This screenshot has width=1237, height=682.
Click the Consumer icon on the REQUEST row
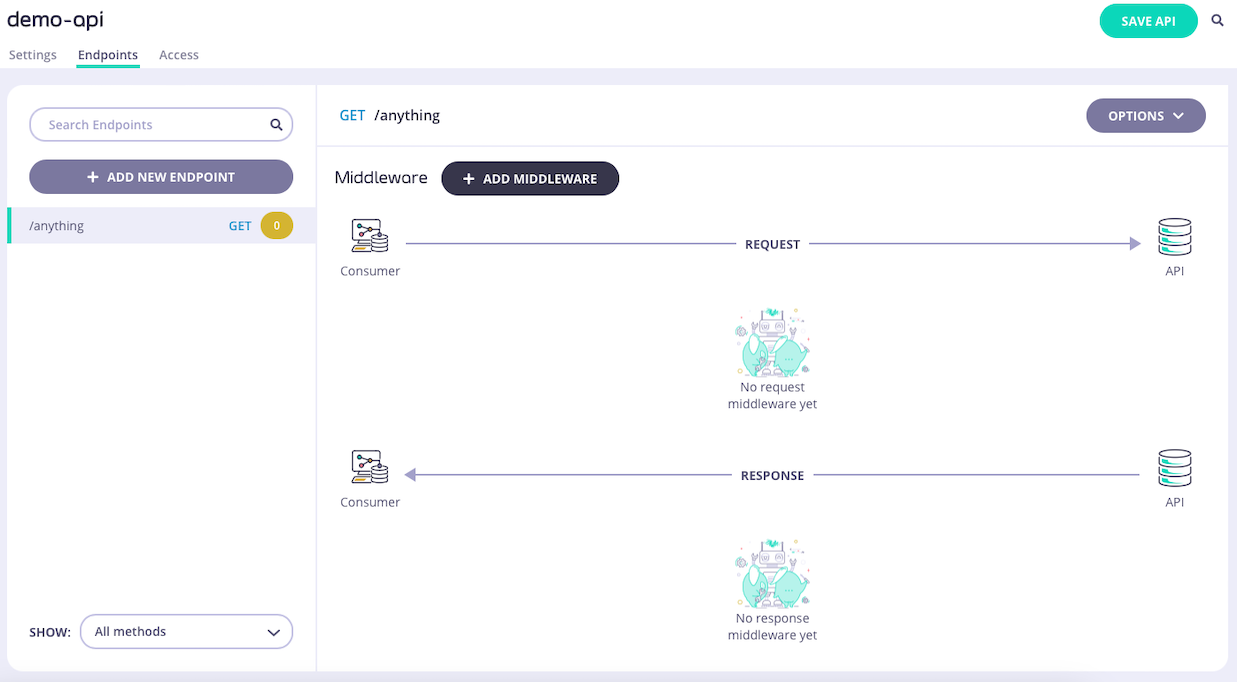pos(370,236)
